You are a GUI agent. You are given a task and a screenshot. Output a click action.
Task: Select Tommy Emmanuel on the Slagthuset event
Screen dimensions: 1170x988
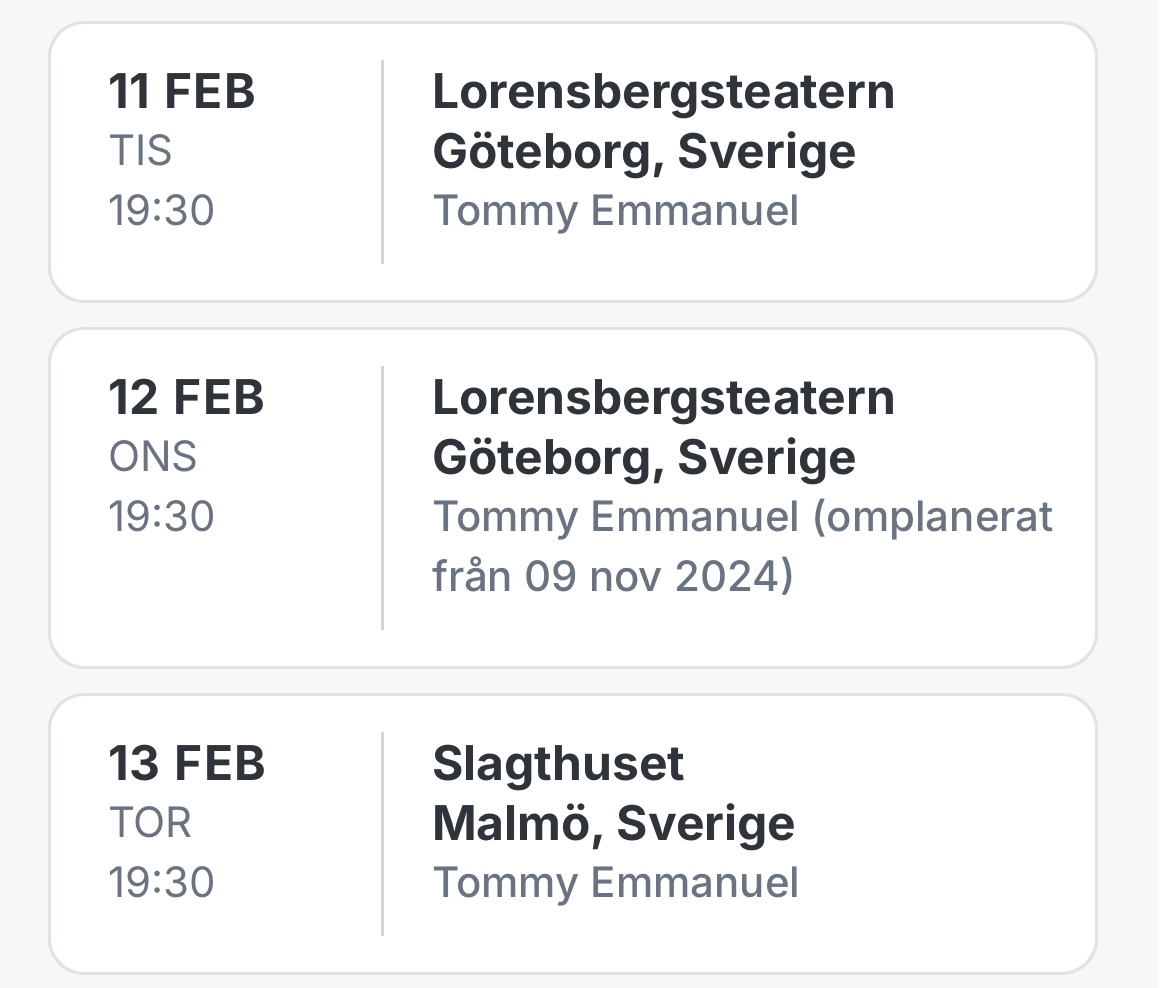615,883
